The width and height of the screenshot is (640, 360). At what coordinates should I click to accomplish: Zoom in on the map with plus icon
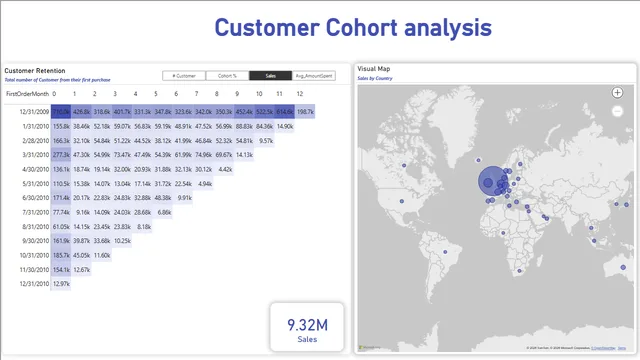(617, 93)
